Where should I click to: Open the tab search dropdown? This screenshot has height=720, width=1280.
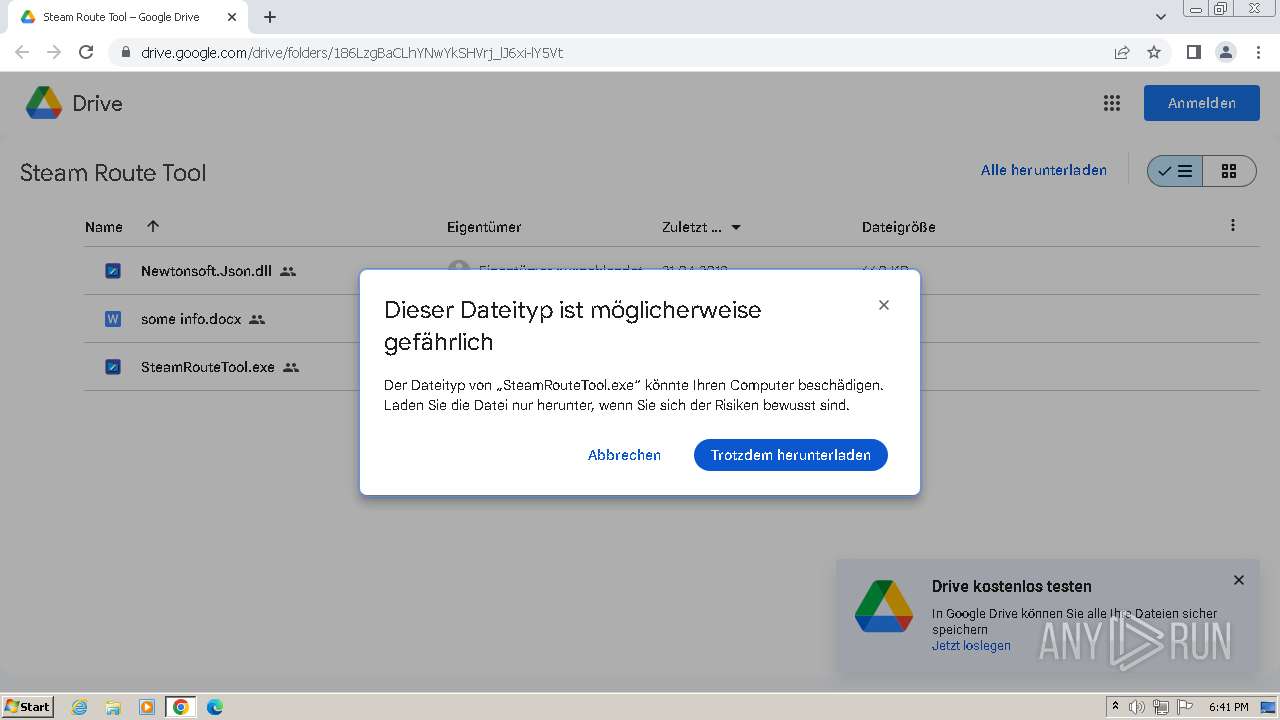[x=1160, y=17]
